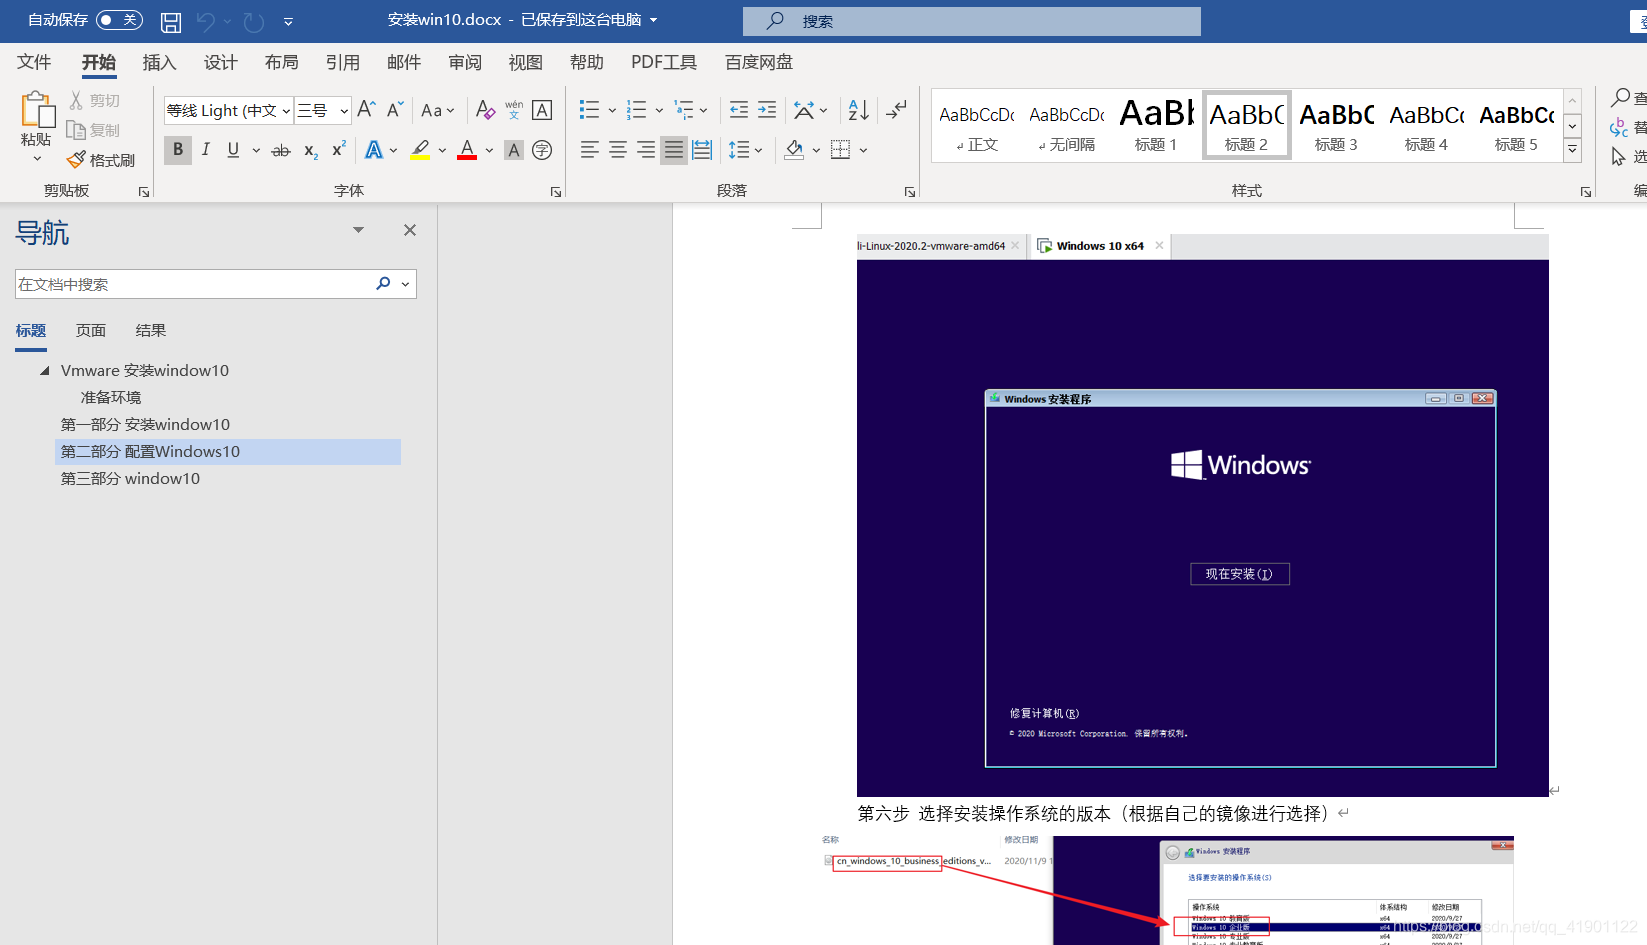
Task: Toggle Underline formatting
Action: [x=233, y=149]
